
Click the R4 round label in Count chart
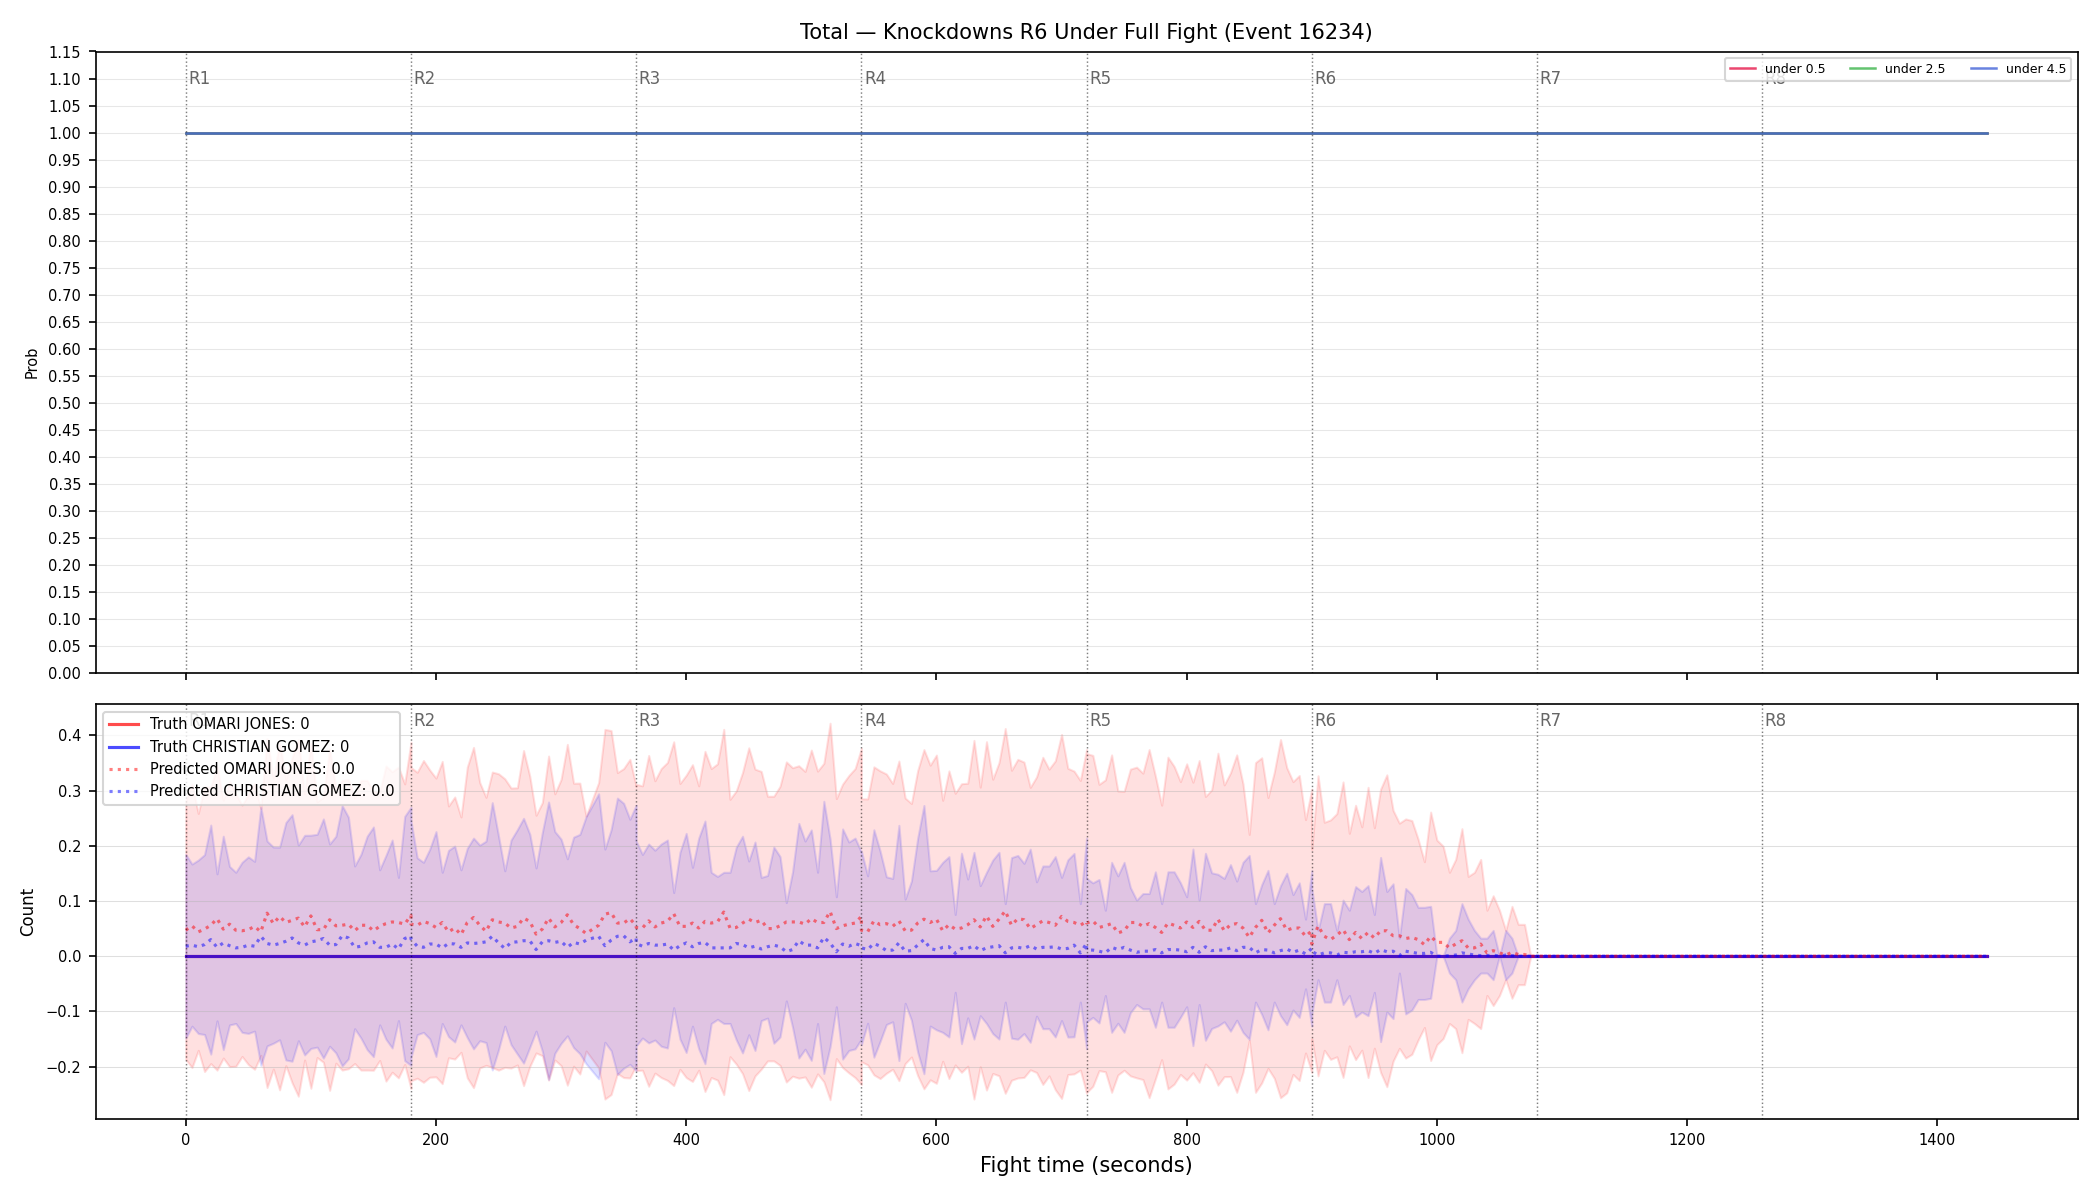875,720
